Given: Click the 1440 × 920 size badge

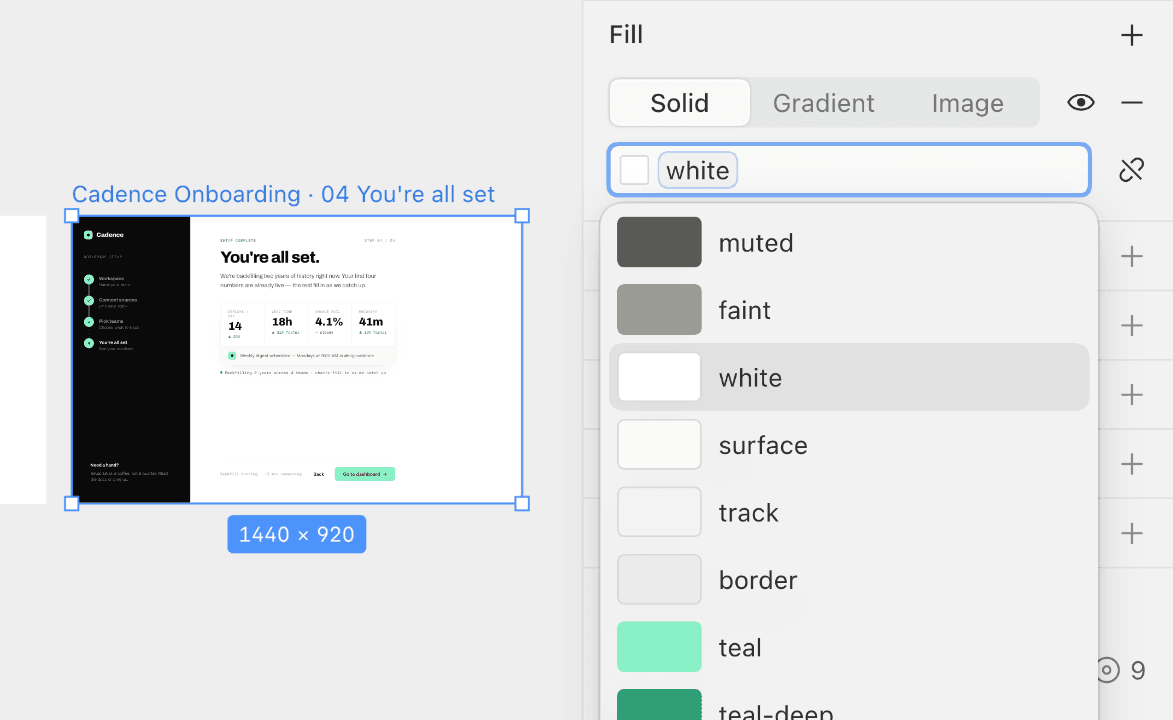Looking at the screenshot, I should coord(297,534).
